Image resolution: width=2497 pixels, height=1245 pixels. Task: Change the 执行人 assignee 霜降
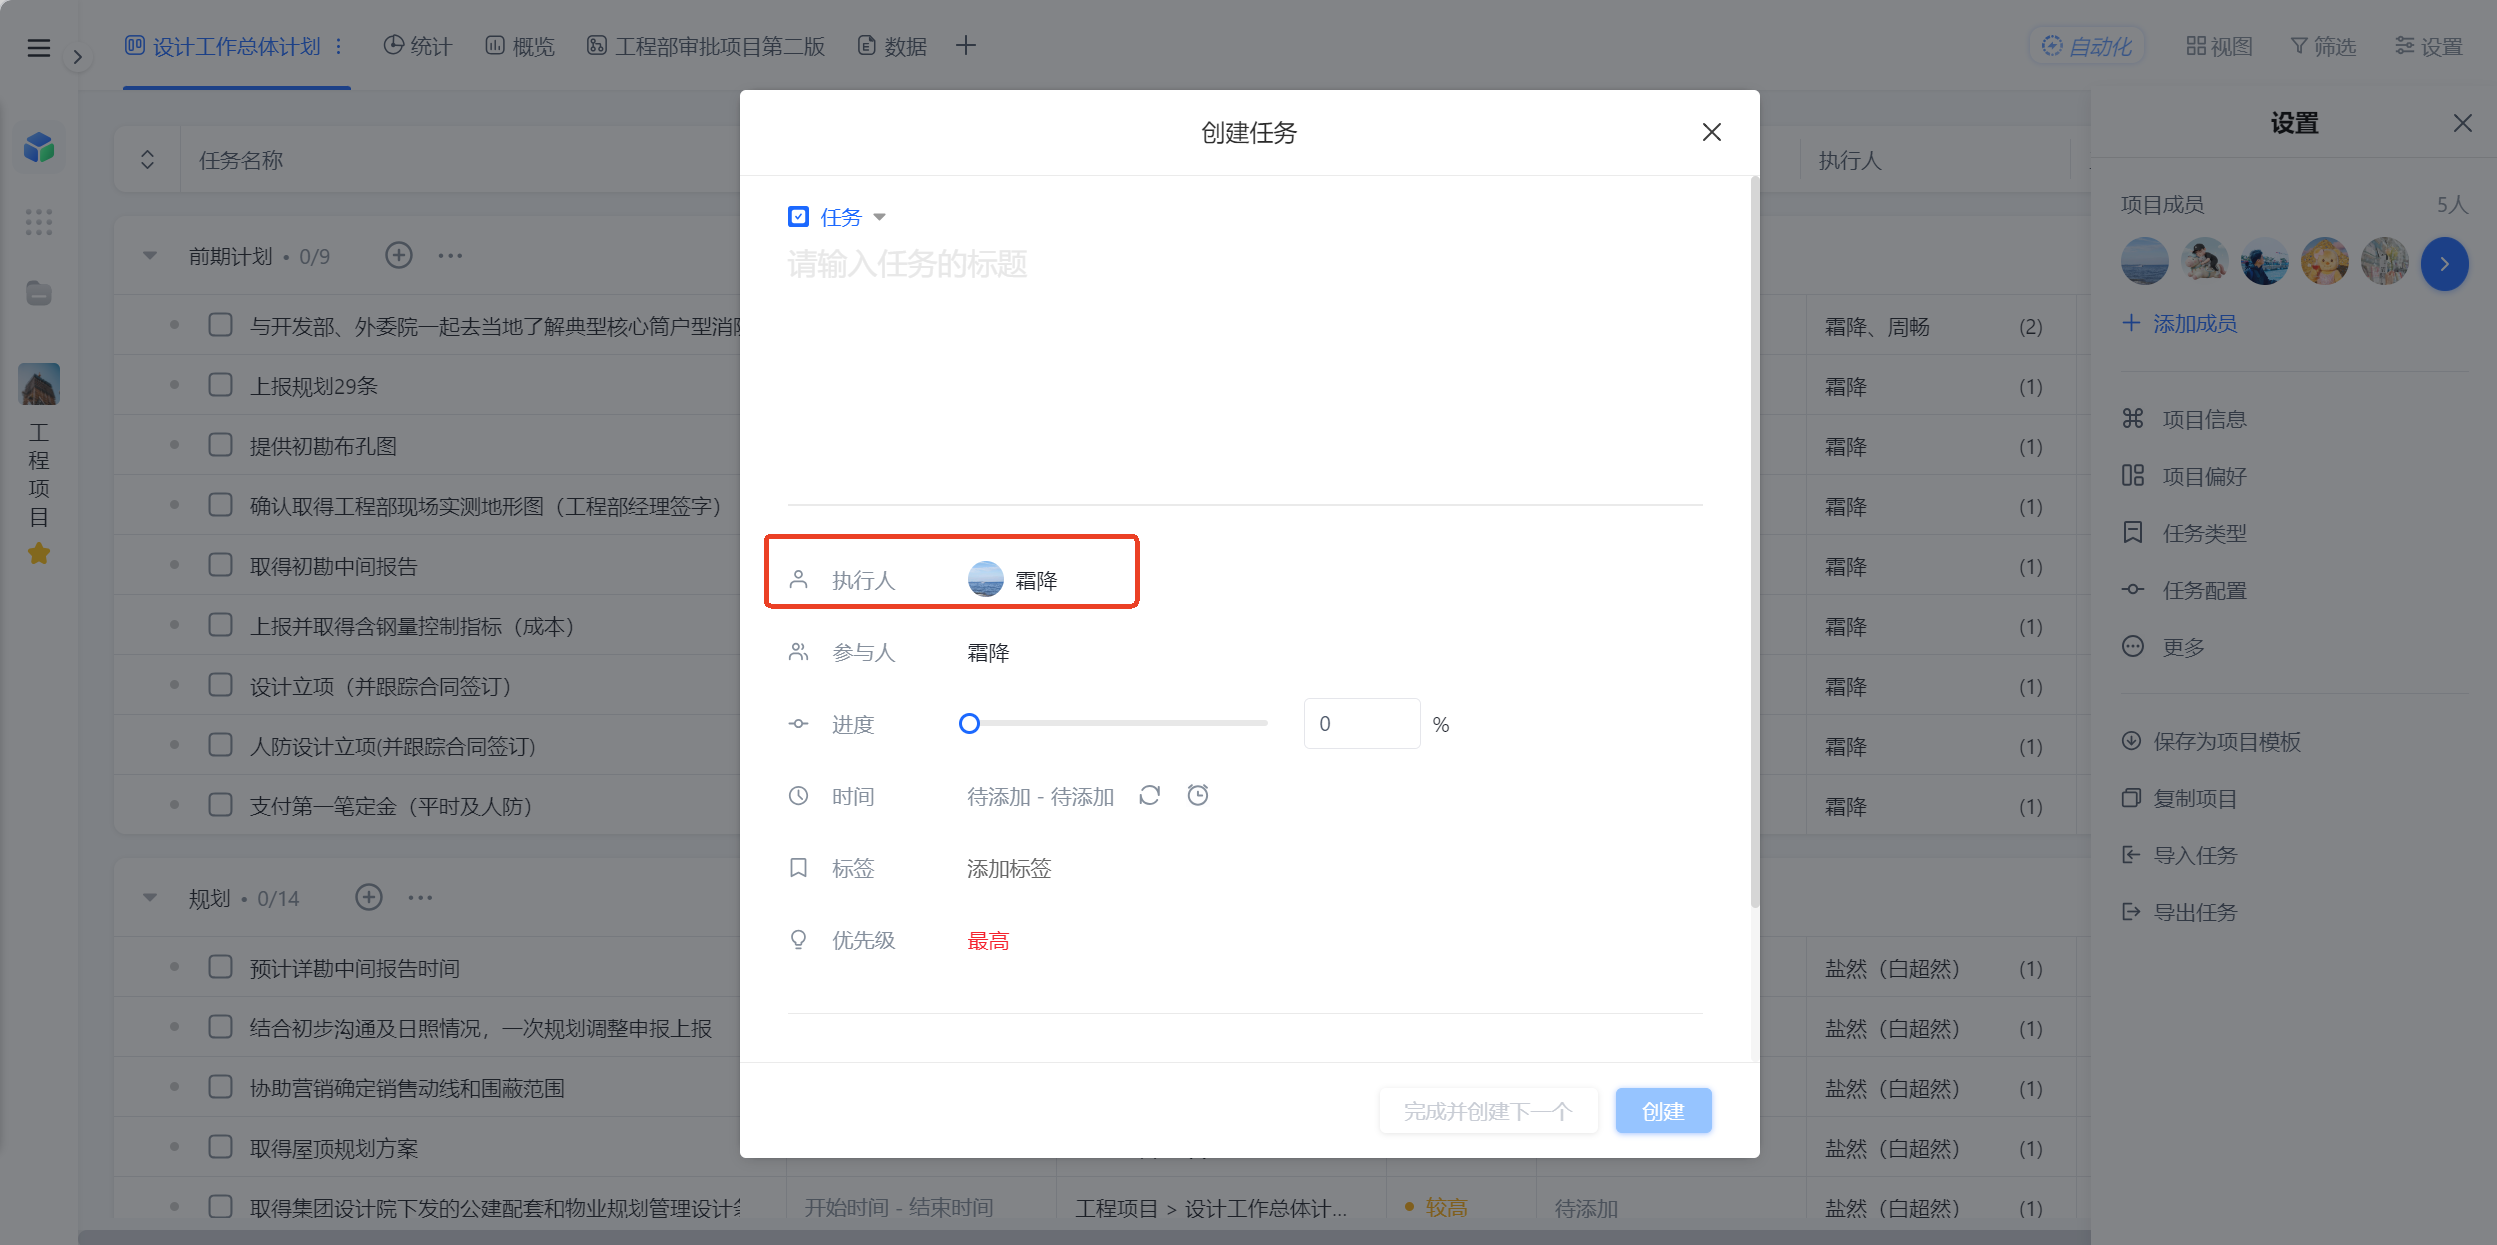[1013, 580]
